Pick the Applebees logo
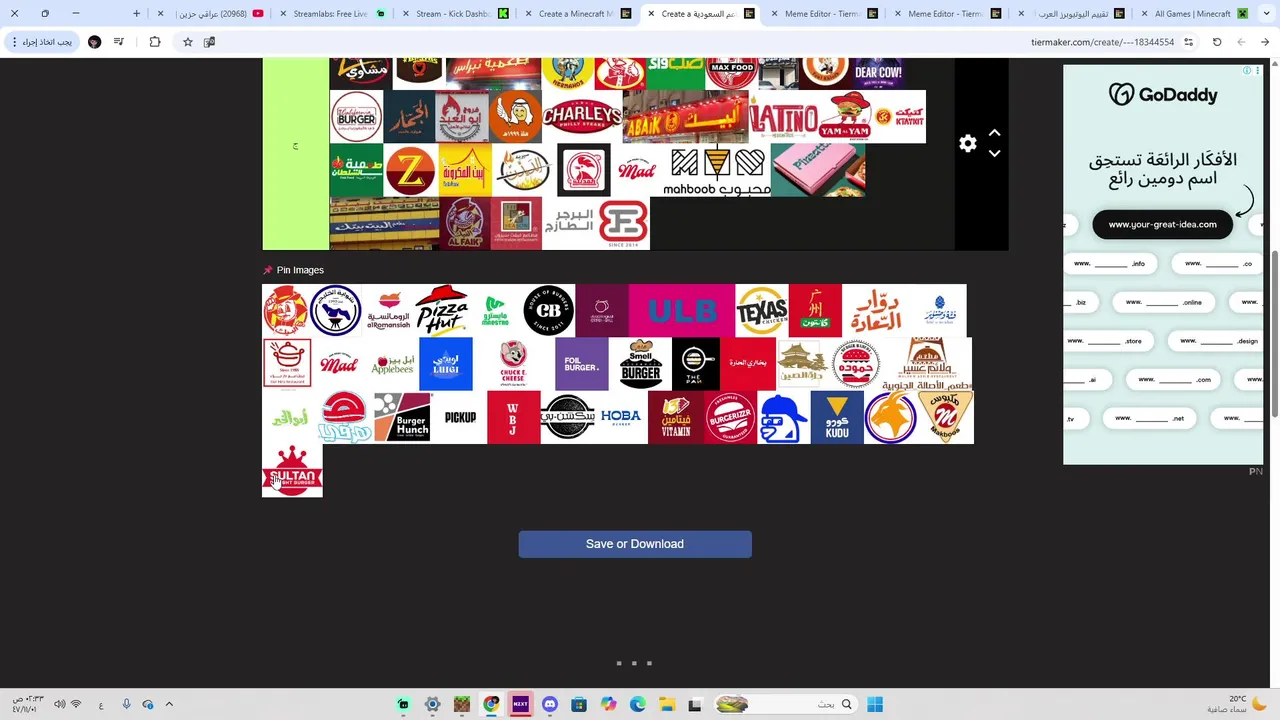This screenshot has width=1280, height=720. coord(392,364)
